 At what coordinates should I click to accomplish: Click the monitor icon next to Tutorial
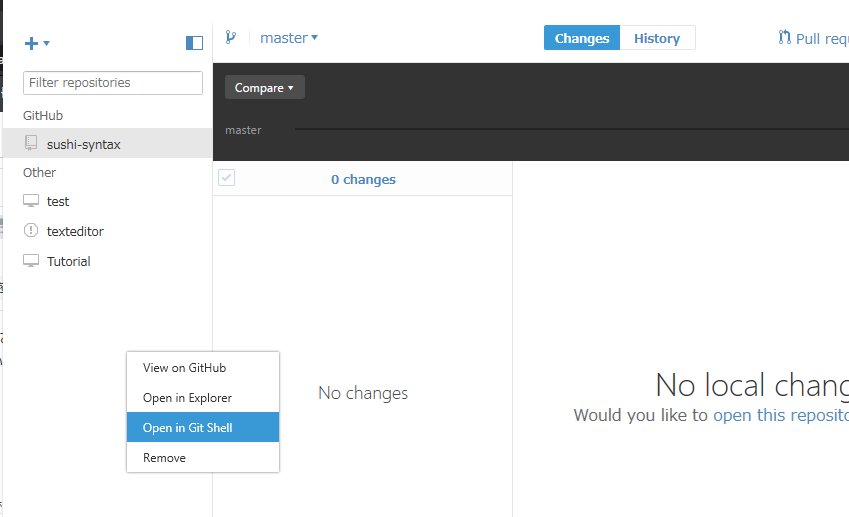click(x=31, y=261)
